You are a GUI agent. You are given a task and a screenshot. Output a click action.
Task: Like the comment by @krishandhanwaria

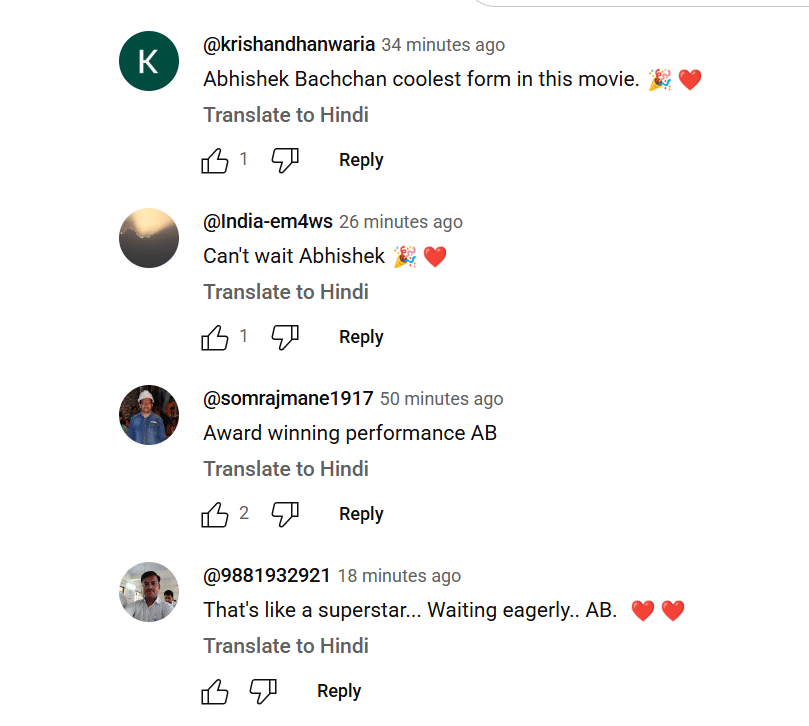[215, 160]
